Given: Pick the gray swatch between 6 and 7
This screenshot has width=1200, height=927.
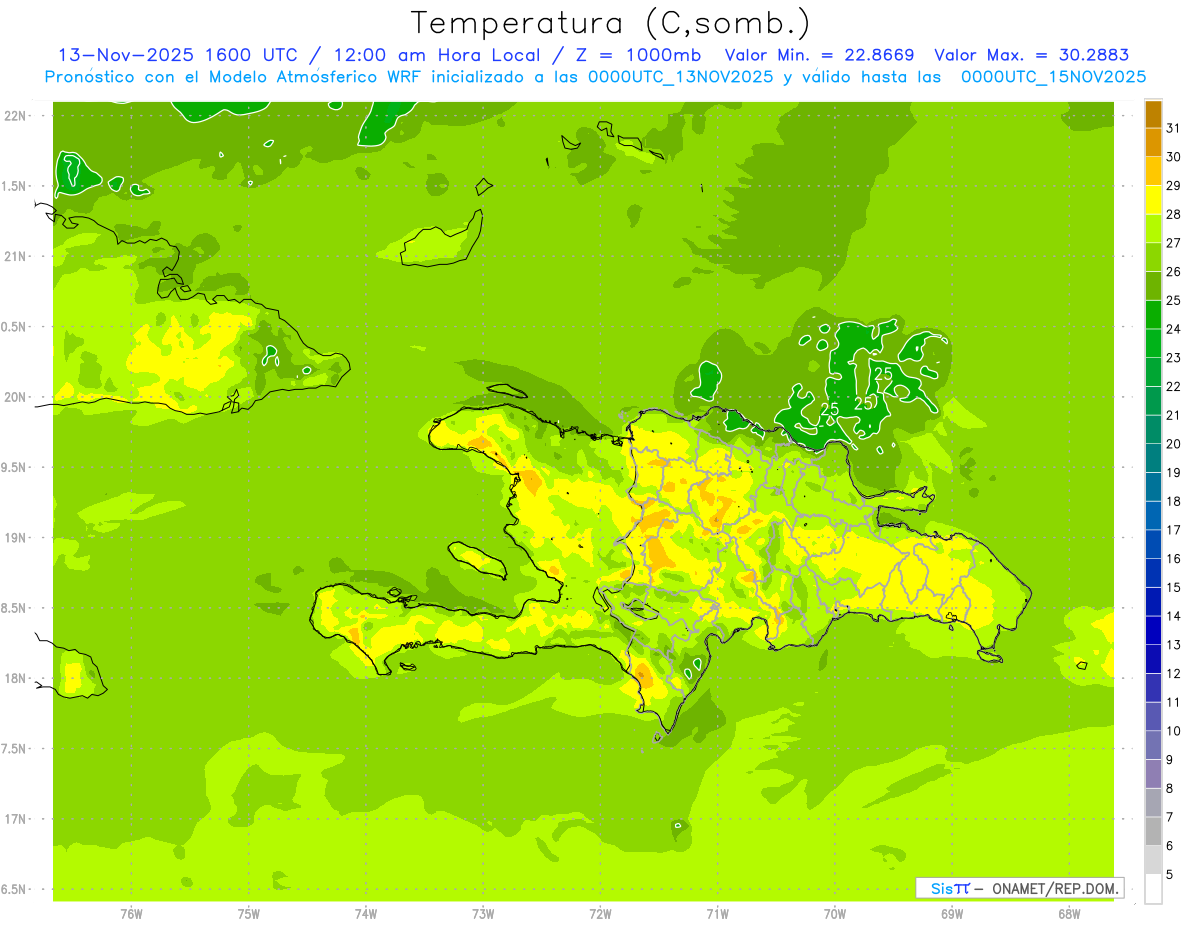Looking at the screenshot, I should point(1153,832).
